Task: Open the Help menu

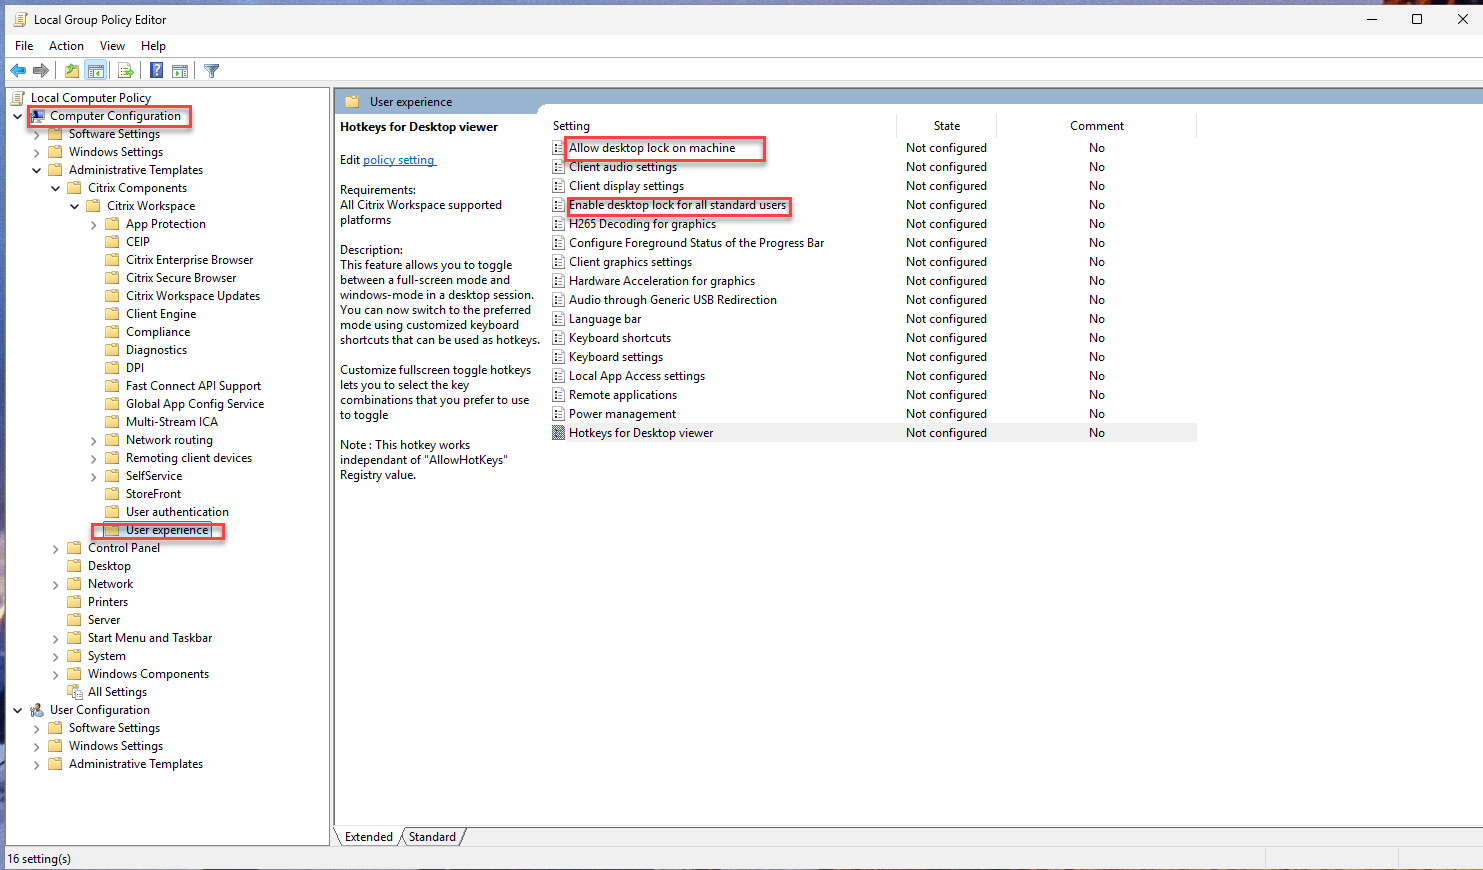Action: 153,46
